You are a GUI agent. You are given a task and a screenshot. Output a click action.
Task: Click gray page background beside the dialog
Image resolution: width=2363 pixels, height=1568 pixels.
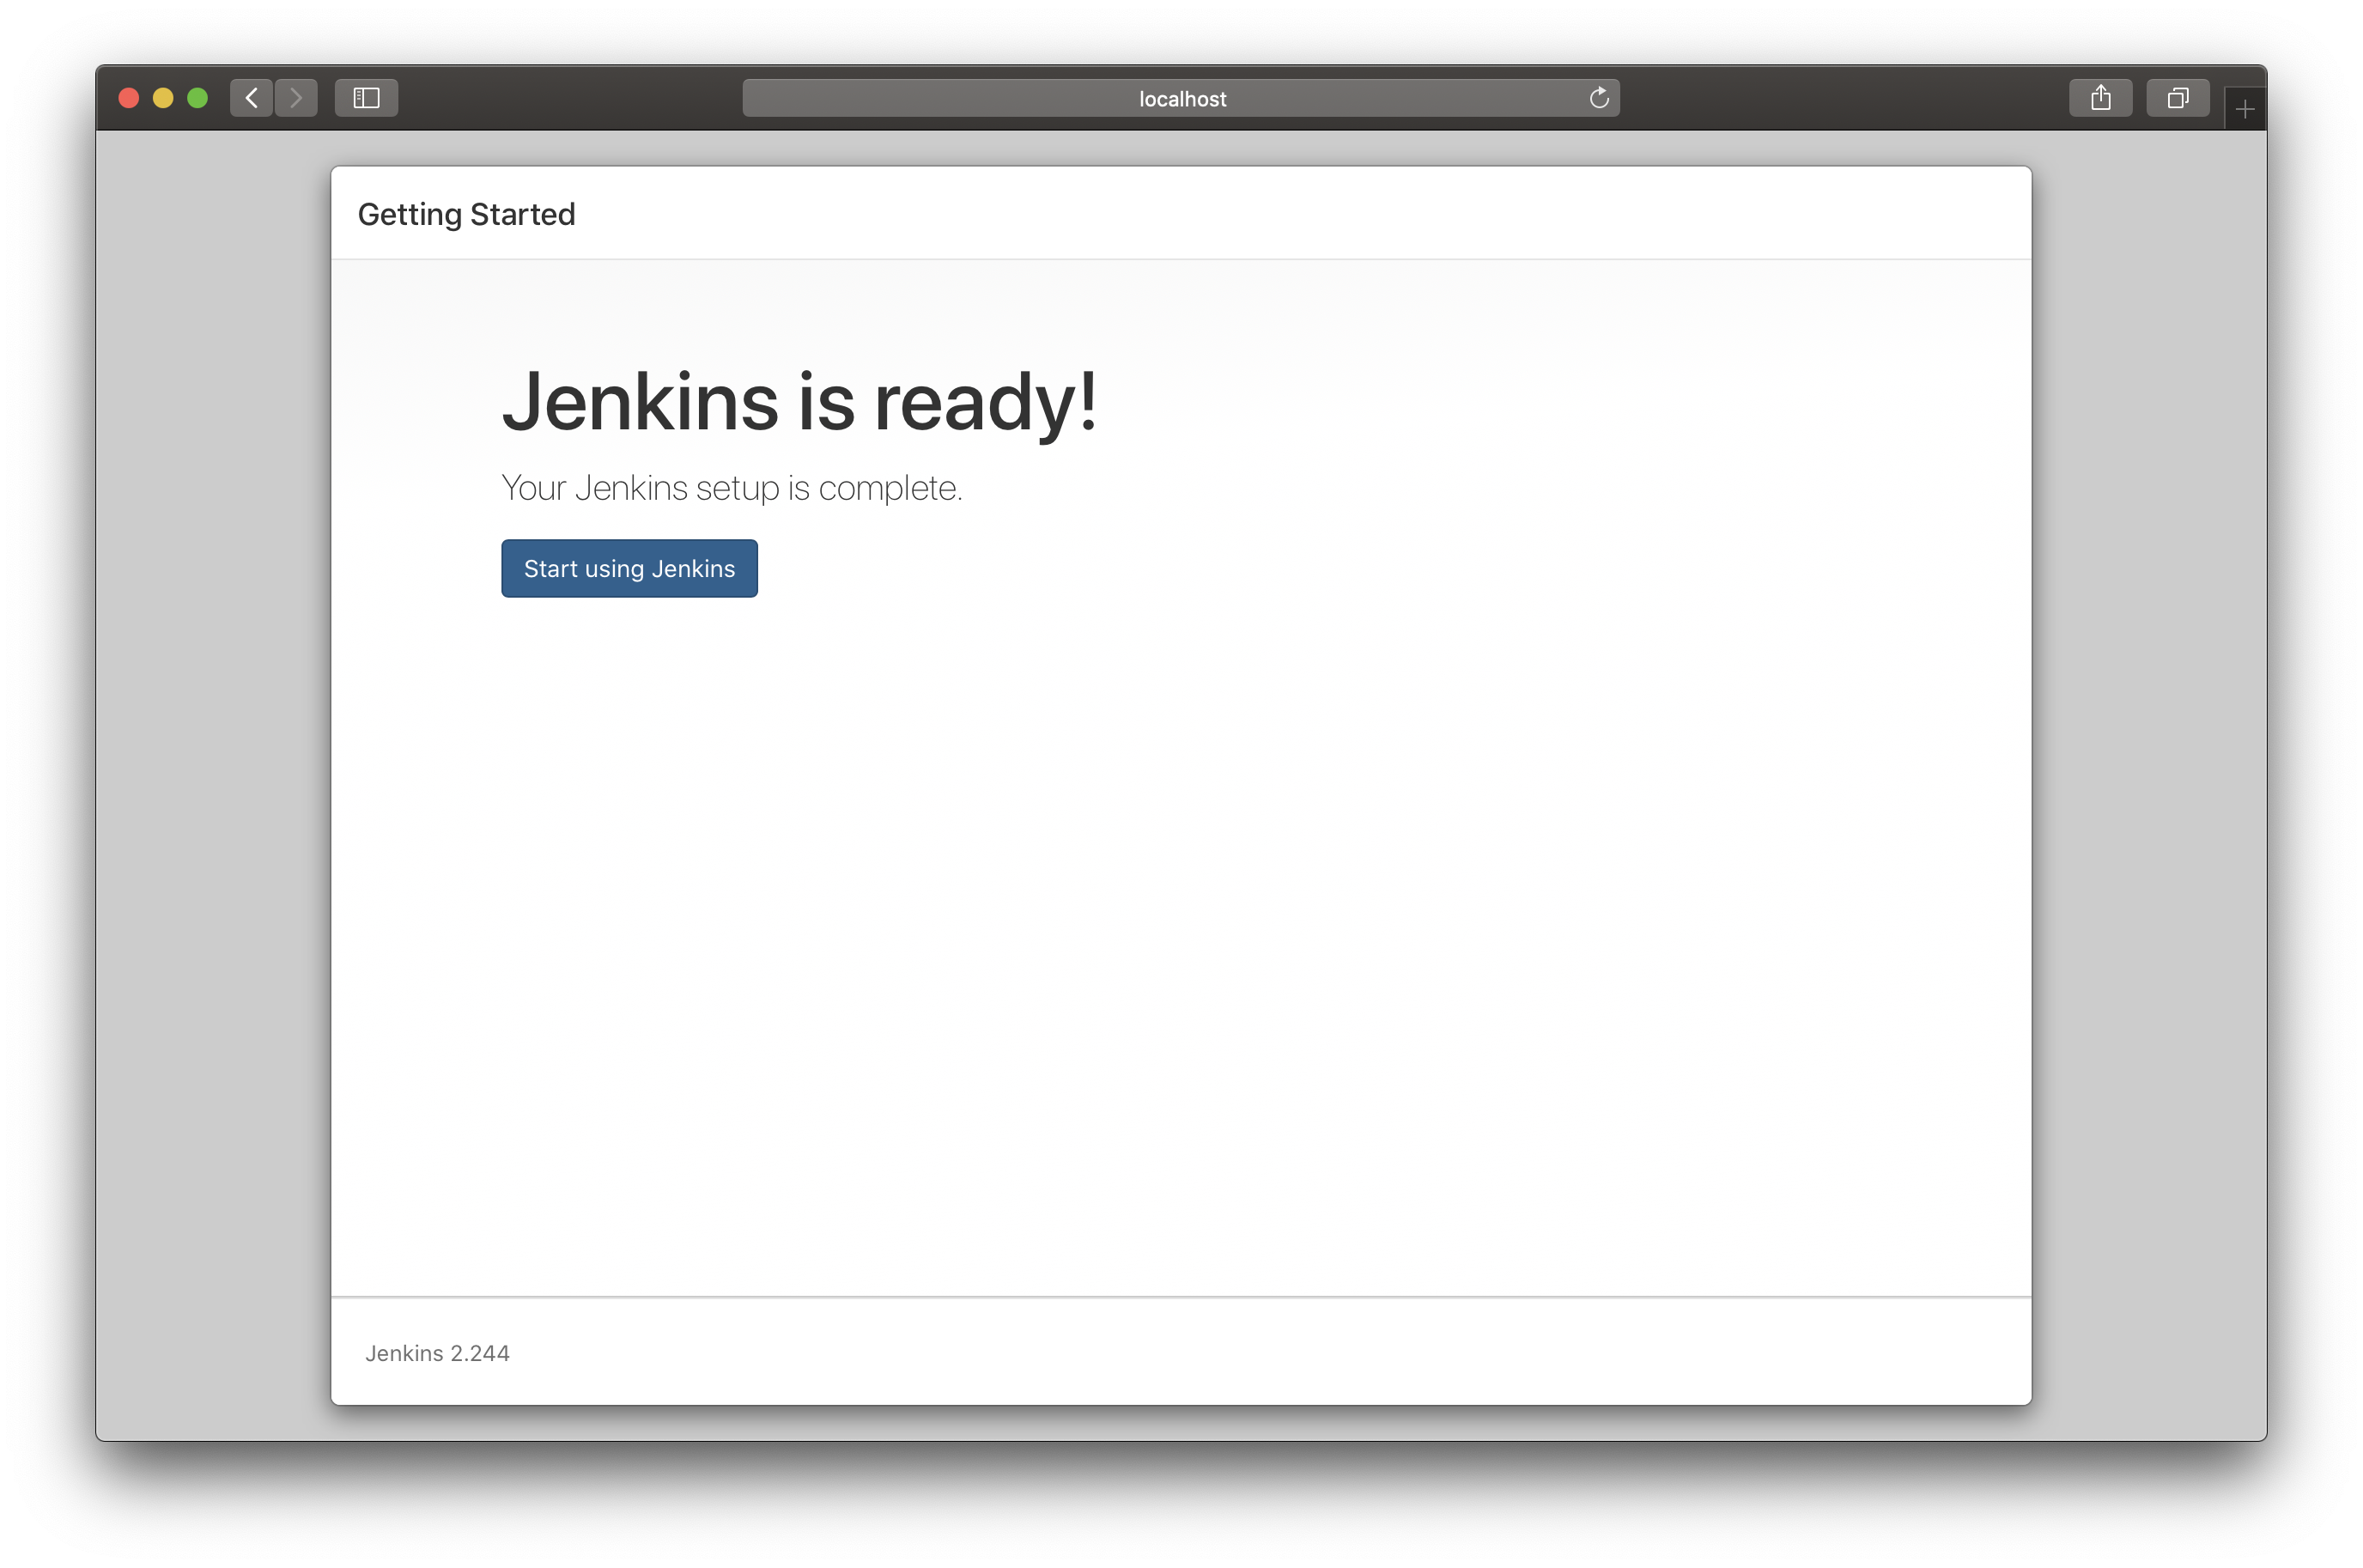tap(210, 800)
